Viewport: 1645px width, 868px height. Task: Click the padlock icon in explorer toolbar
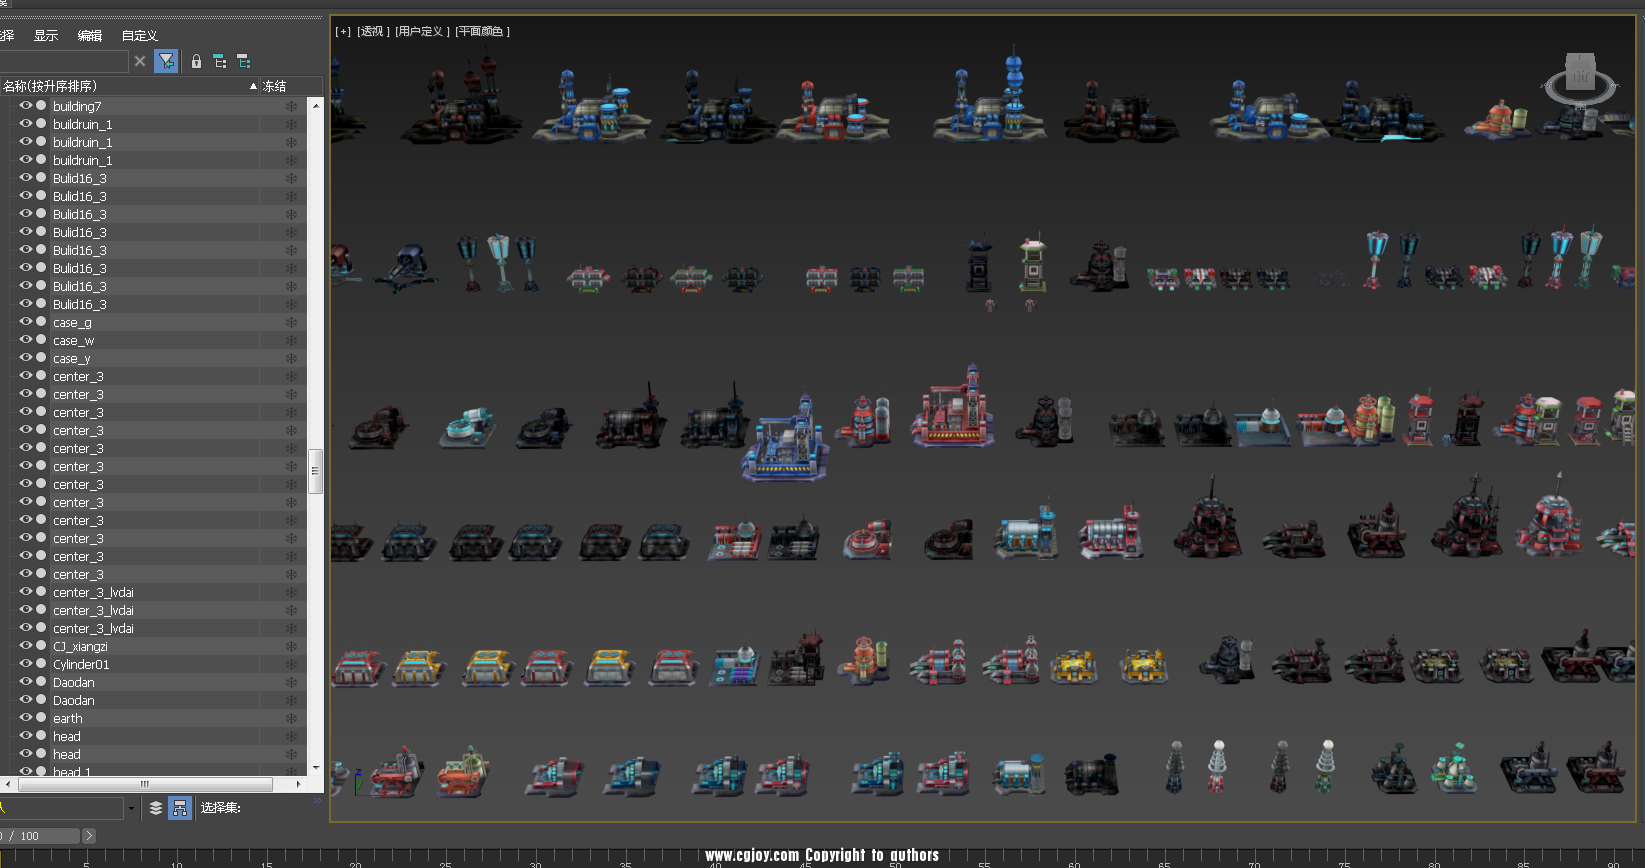pyautogui.click(x=196, y=62)
